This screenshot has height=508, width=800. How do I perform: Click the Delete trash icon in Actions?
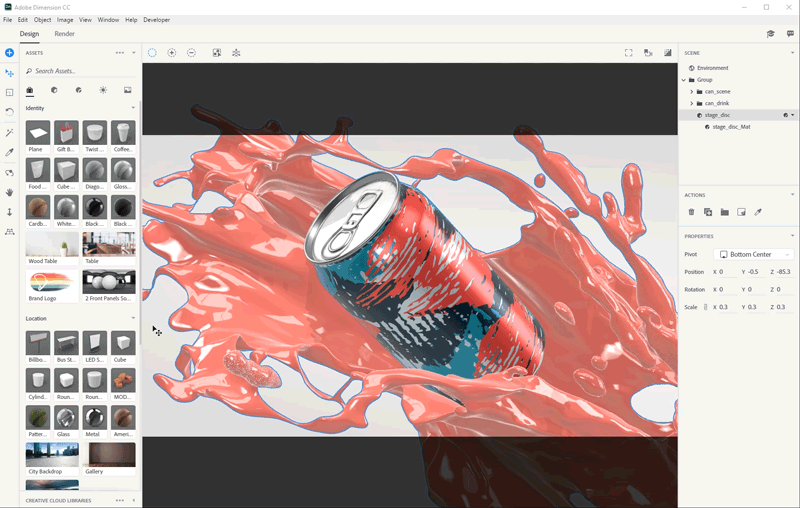[691, 212]
